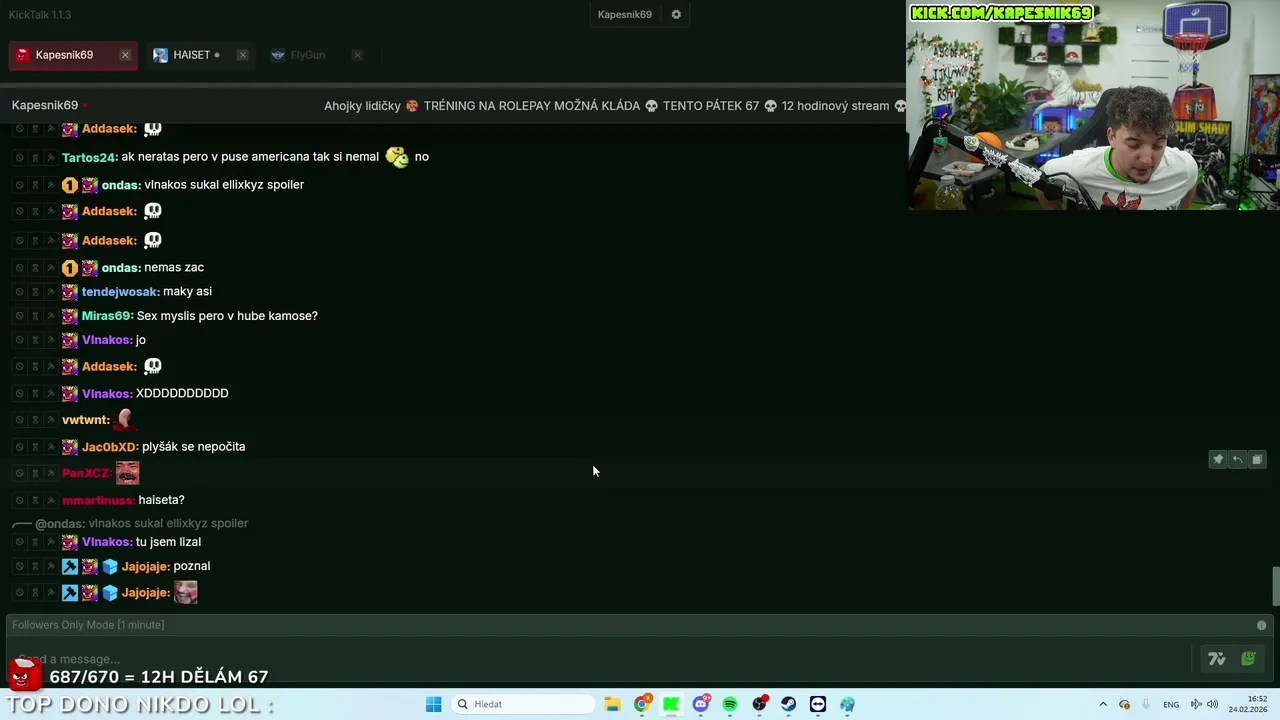Click the Followers Only Mode info icon
This screenshot has height=720, width=1280.
pyautogui.click(x=1261, y=625)
